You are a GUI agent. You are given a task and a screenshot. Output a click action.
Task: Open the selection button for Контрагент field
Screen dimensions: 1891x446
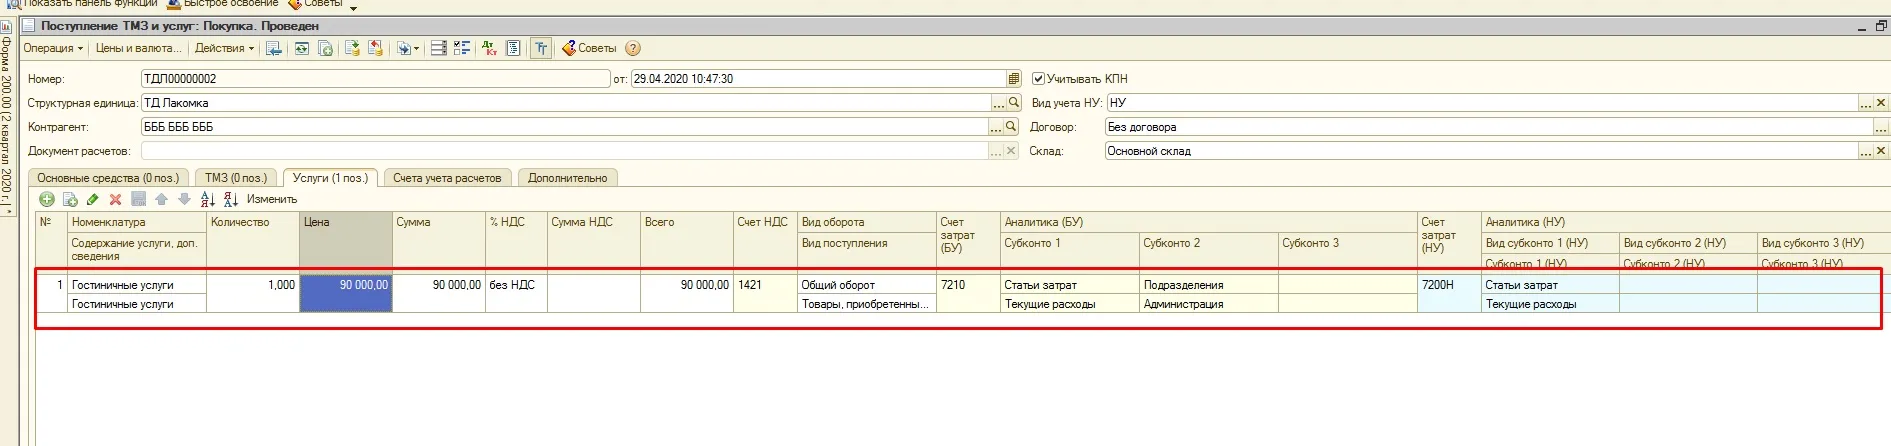[x=996, y=127]
